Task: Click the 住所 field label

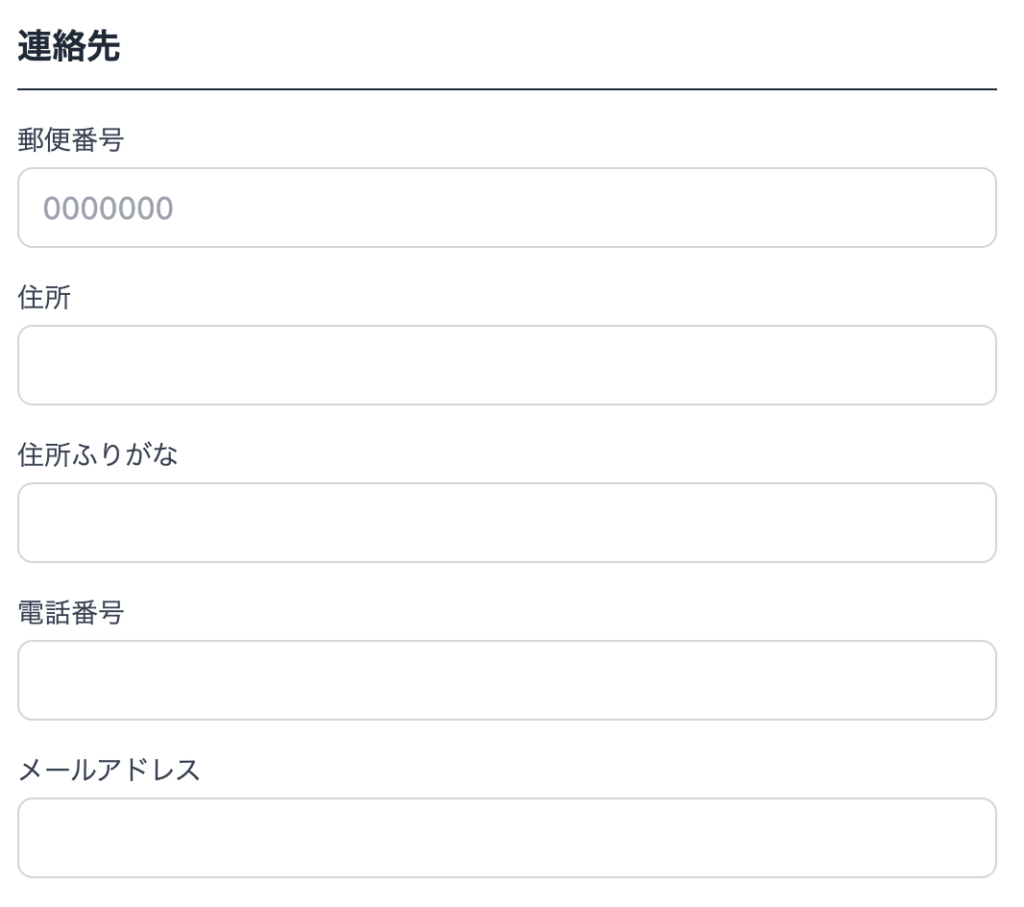Action: point(44,298)
